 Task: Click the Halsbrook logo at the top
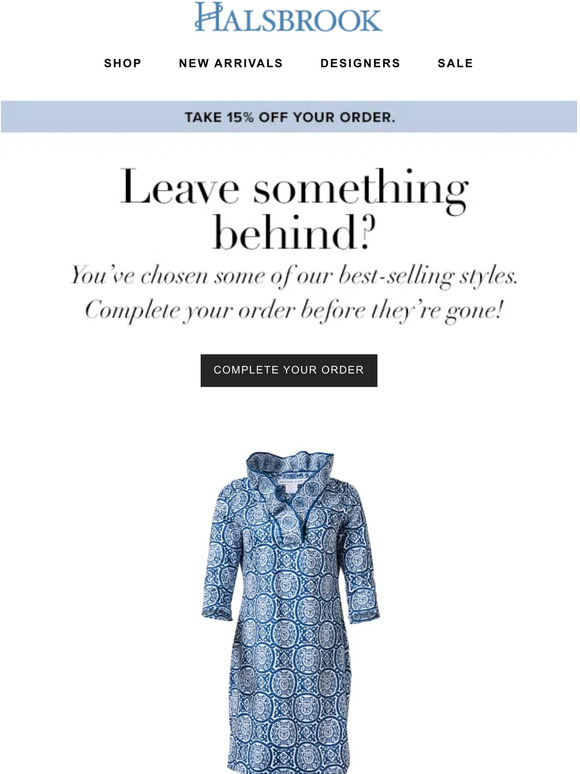(x=288, y=17)
